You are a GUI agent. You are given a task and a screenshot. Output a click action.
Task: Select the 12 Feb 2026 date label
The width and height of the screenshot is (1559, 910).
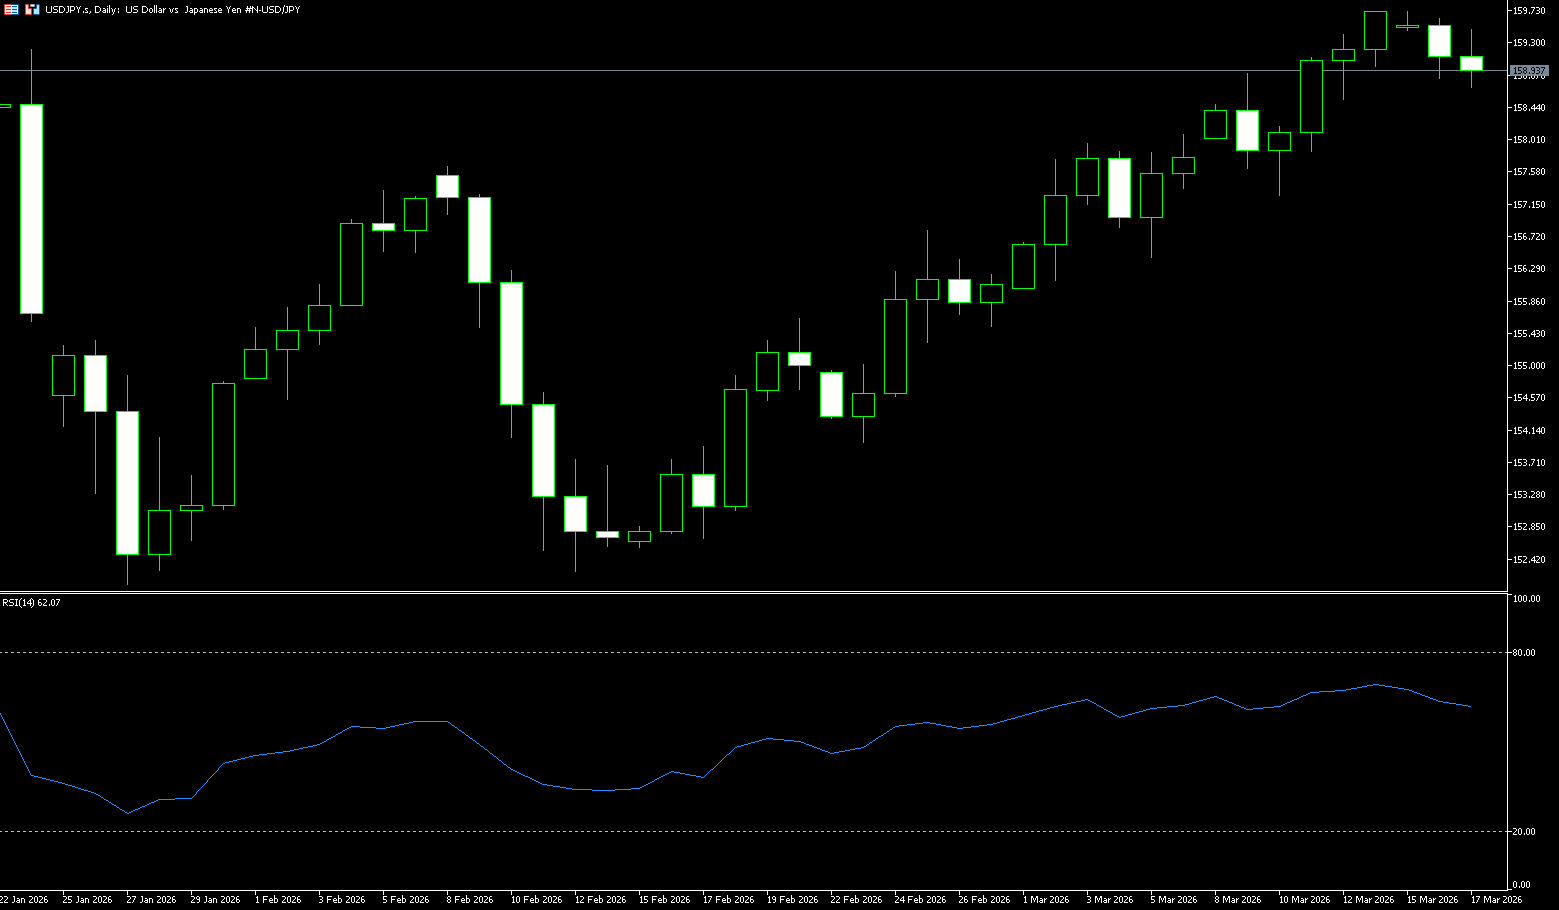pyautogui.click(x=600, y=900)
